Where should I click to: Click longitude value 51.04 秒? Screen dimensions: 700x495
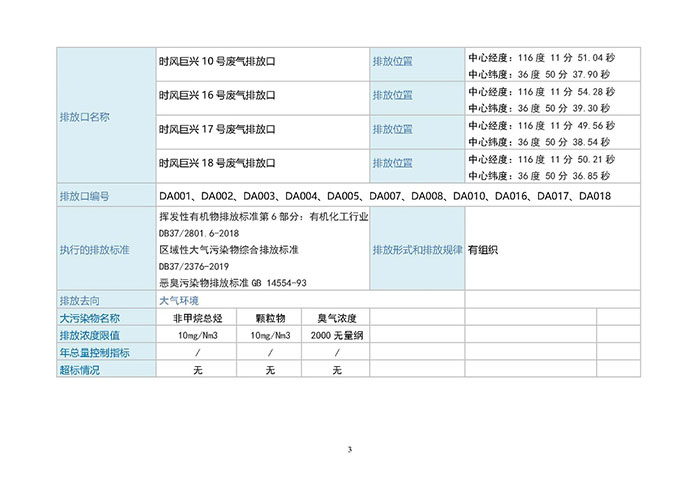(596, 58)
